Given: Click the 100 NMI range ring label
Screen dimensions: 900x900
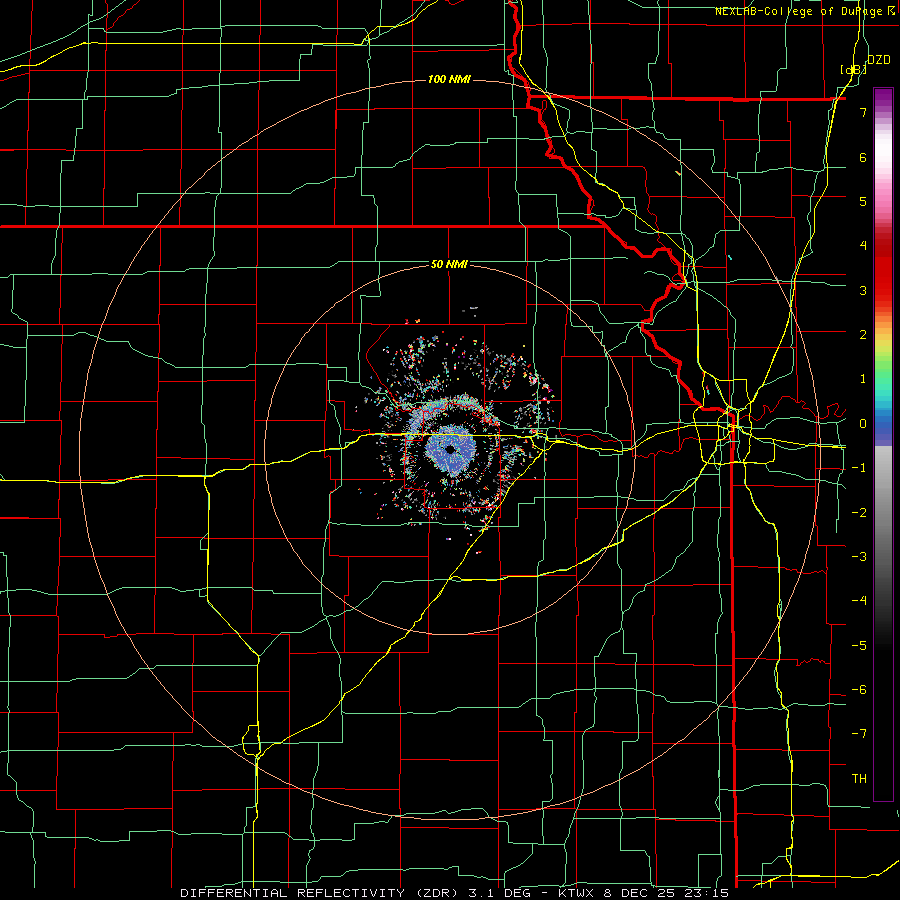Looking at the screenshot, I should [x=449, y=79].
